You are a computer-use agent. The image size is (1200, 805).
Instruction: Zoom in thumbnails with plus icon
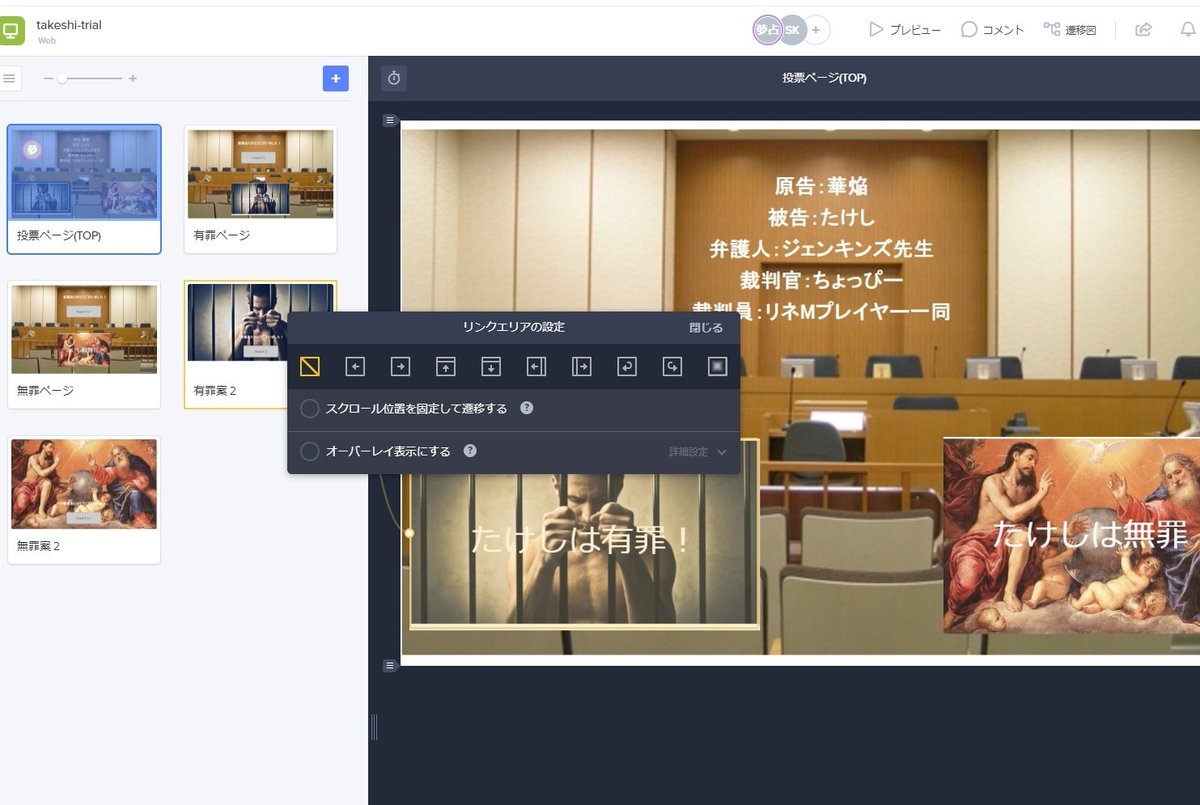tap(133, 78)
